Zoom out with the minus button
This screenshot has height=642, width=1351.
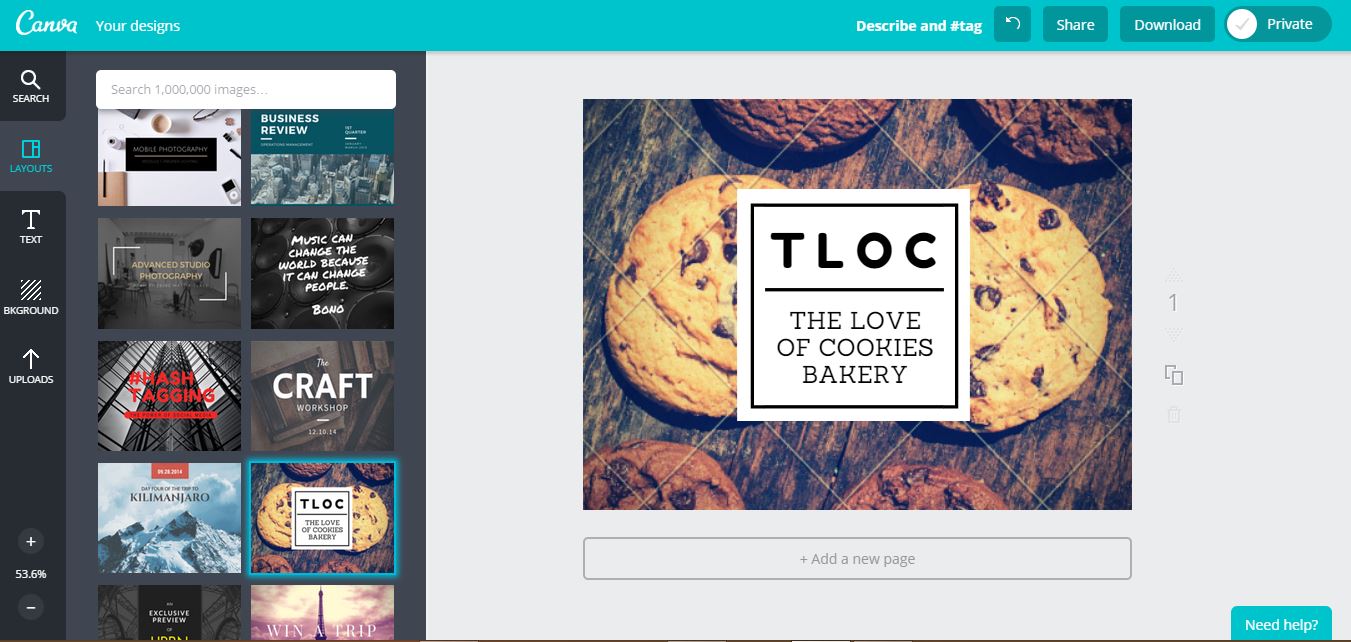(x=31, y=606)
